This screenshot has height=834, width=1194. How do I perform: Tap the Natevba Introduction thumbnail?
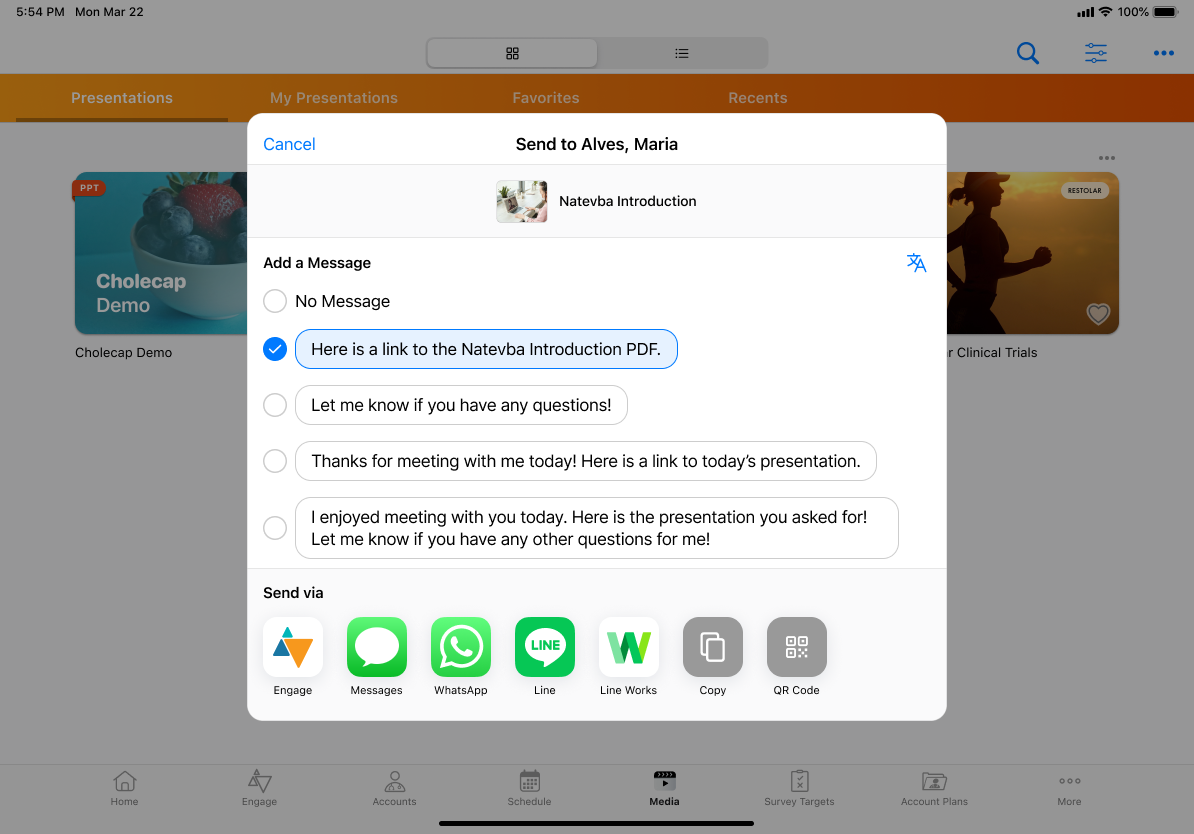(522, 201)
